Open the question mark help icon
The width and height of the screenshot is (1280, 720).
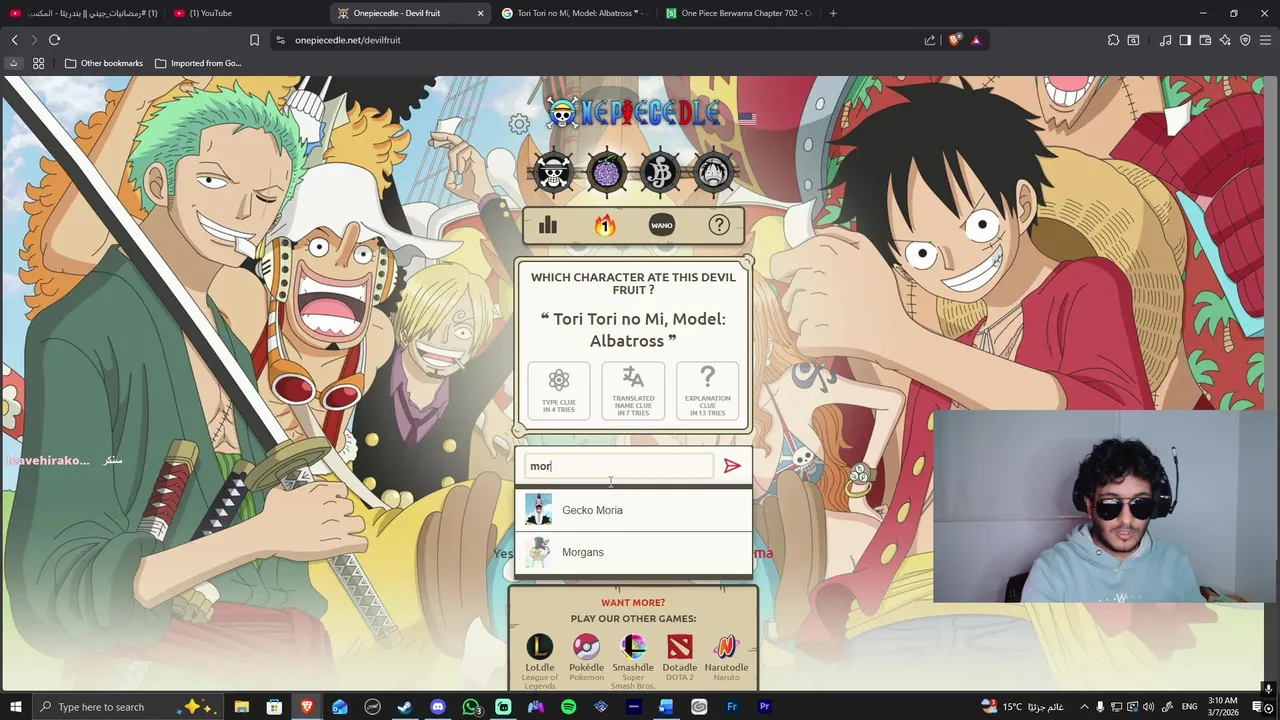719,225
